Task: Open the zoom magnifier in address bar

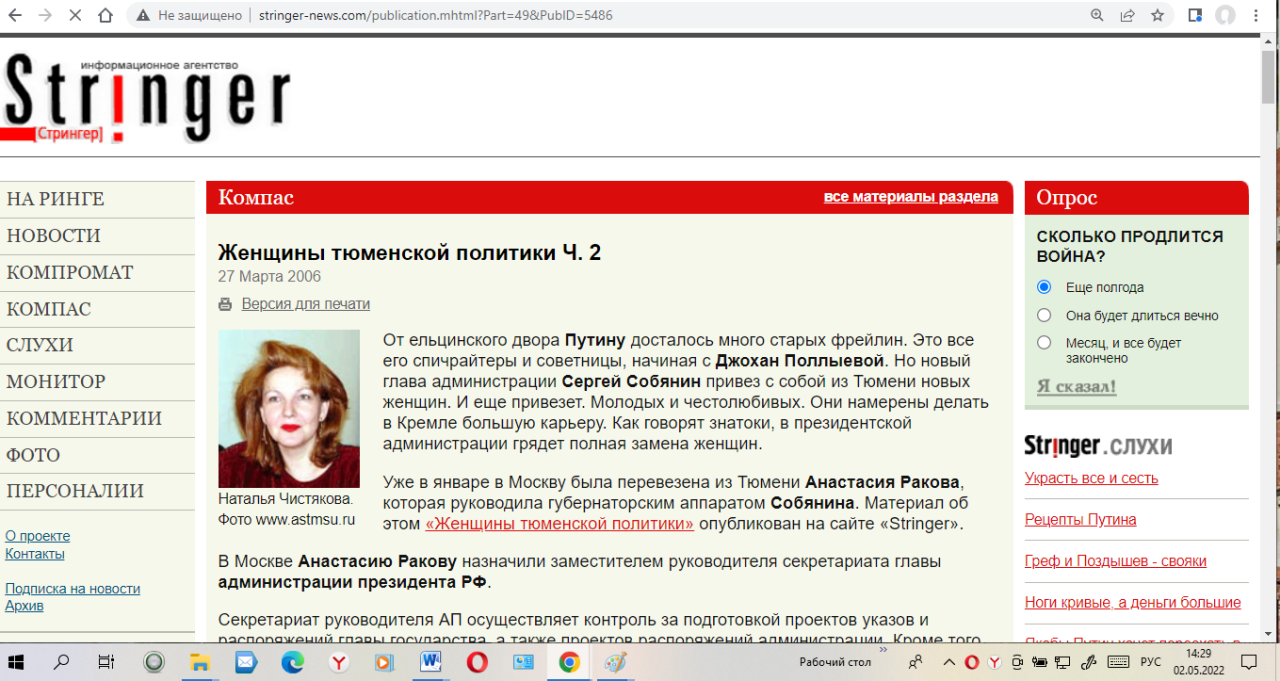Action: coord(1097,15)
